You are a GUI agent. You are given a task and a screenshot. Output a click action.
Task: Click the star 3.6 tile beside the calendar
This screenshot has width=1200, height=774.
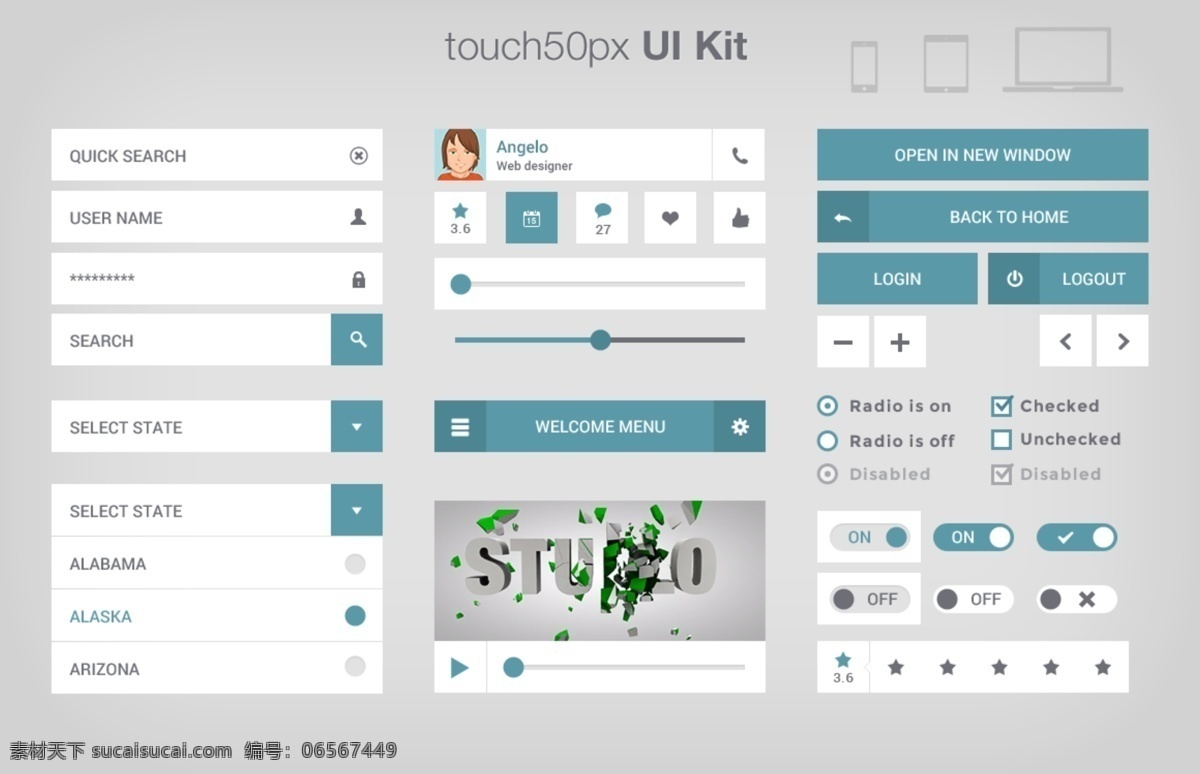460,218
